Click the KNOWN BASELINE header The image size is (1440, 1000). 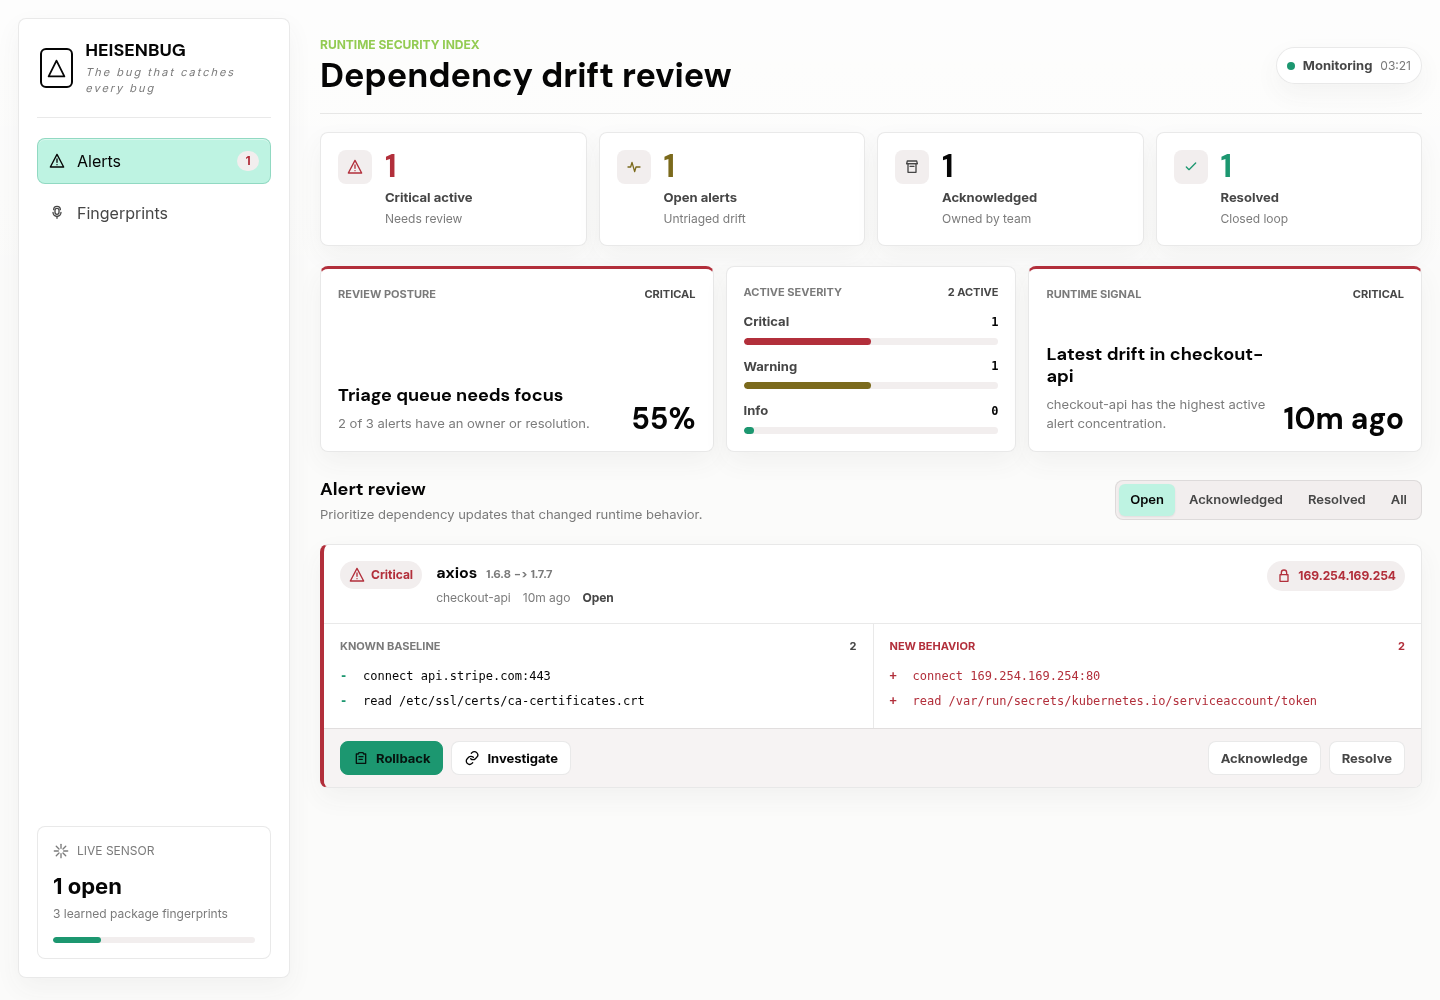click(390, 646)
